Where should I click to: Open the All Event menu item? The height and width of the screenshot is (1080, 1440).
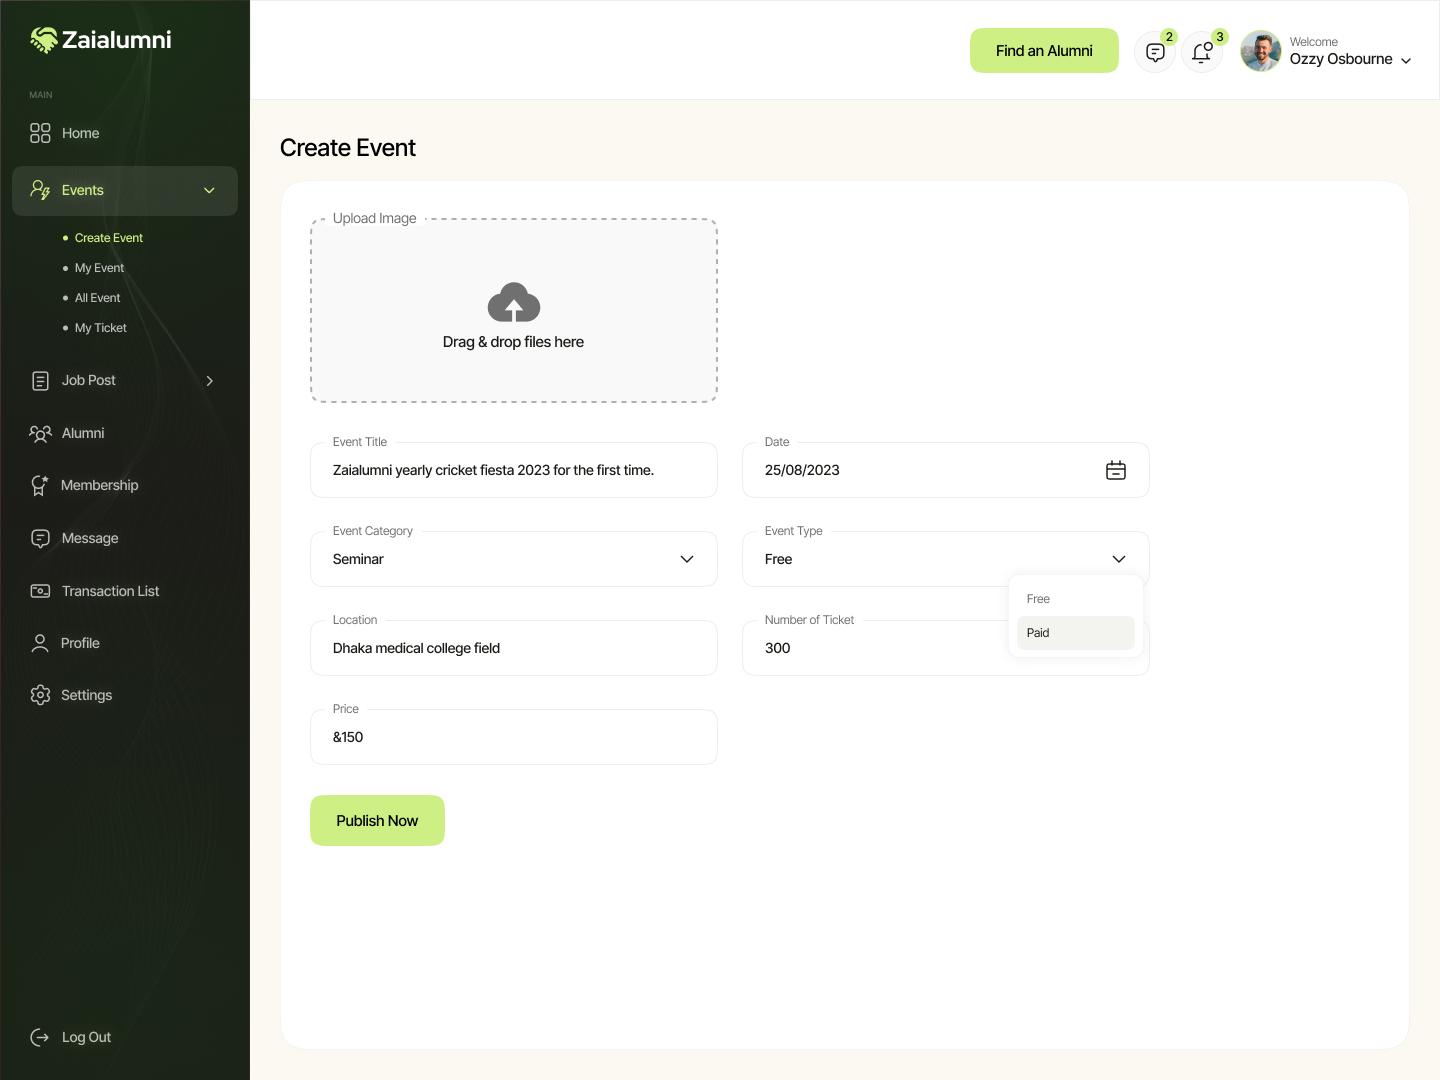[x=96, y=297]
